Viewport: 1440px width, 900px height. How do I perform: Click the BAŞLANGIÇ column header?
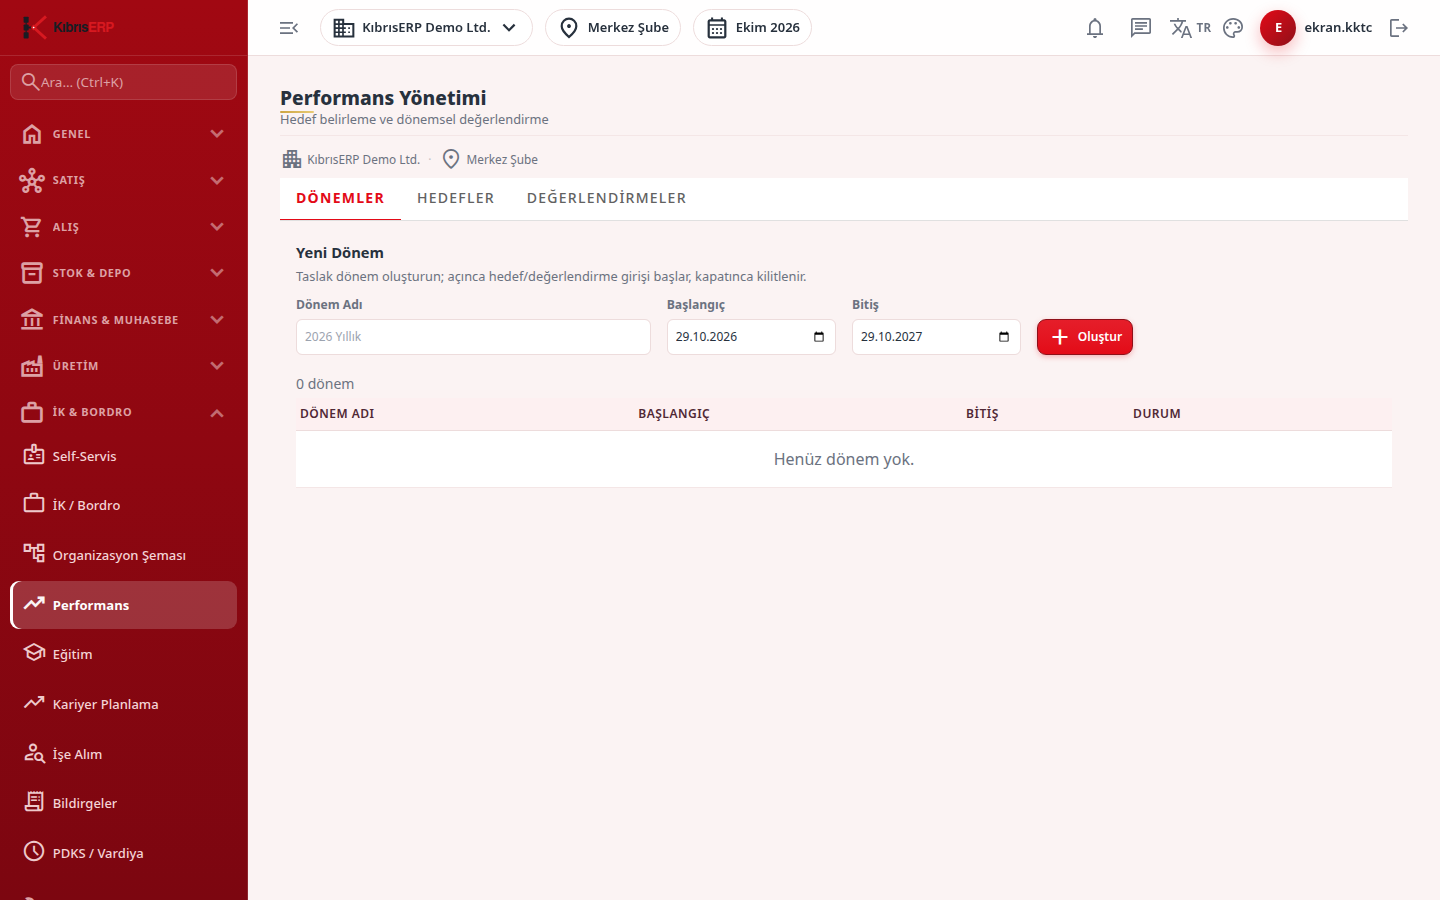click(674, 414)
